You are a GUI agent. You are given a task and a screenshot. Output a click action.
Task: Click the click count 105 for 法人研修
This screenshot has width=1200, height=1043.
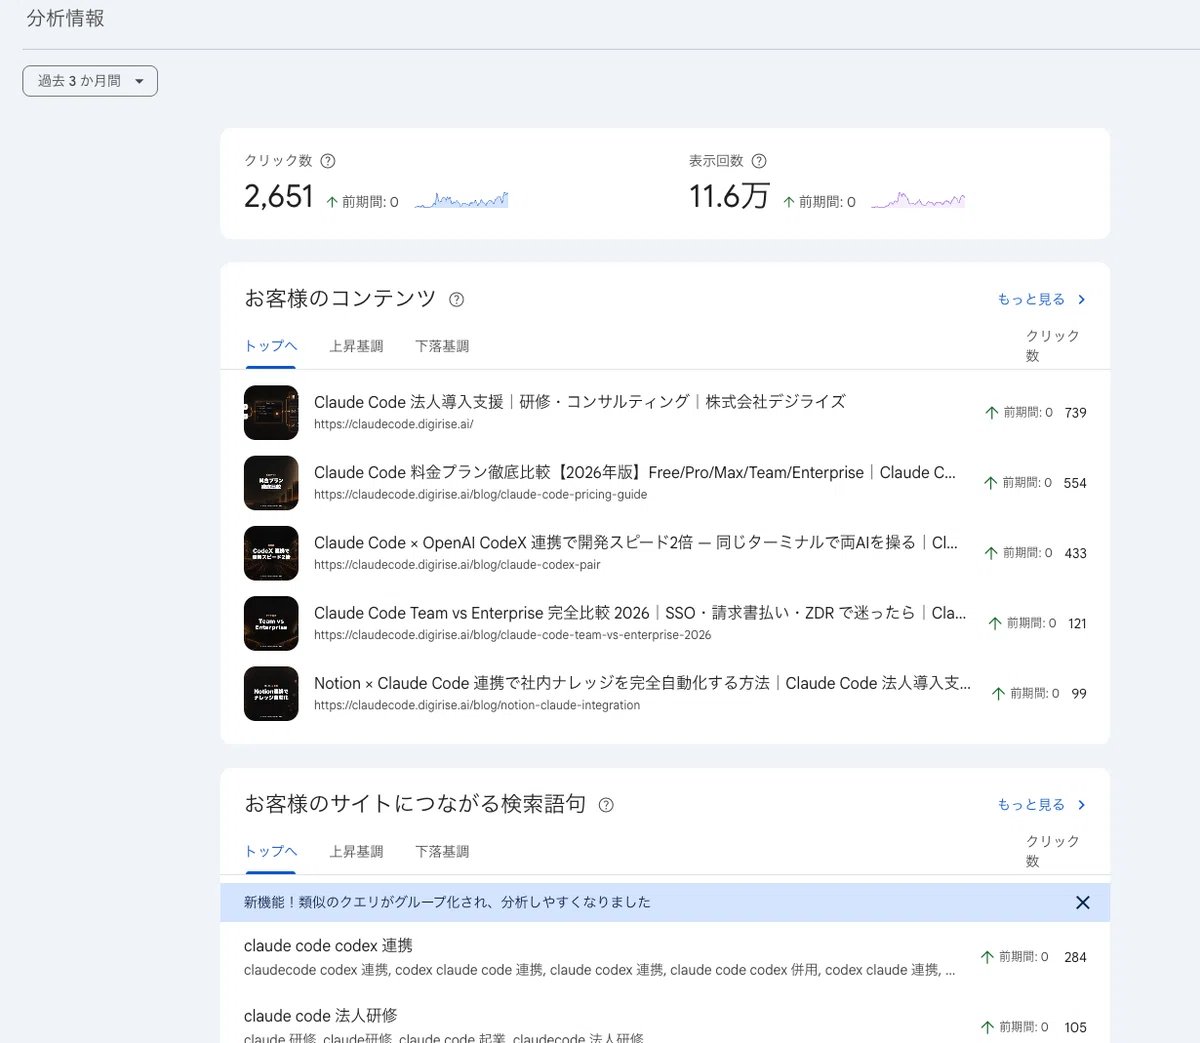point(1075,1027)
